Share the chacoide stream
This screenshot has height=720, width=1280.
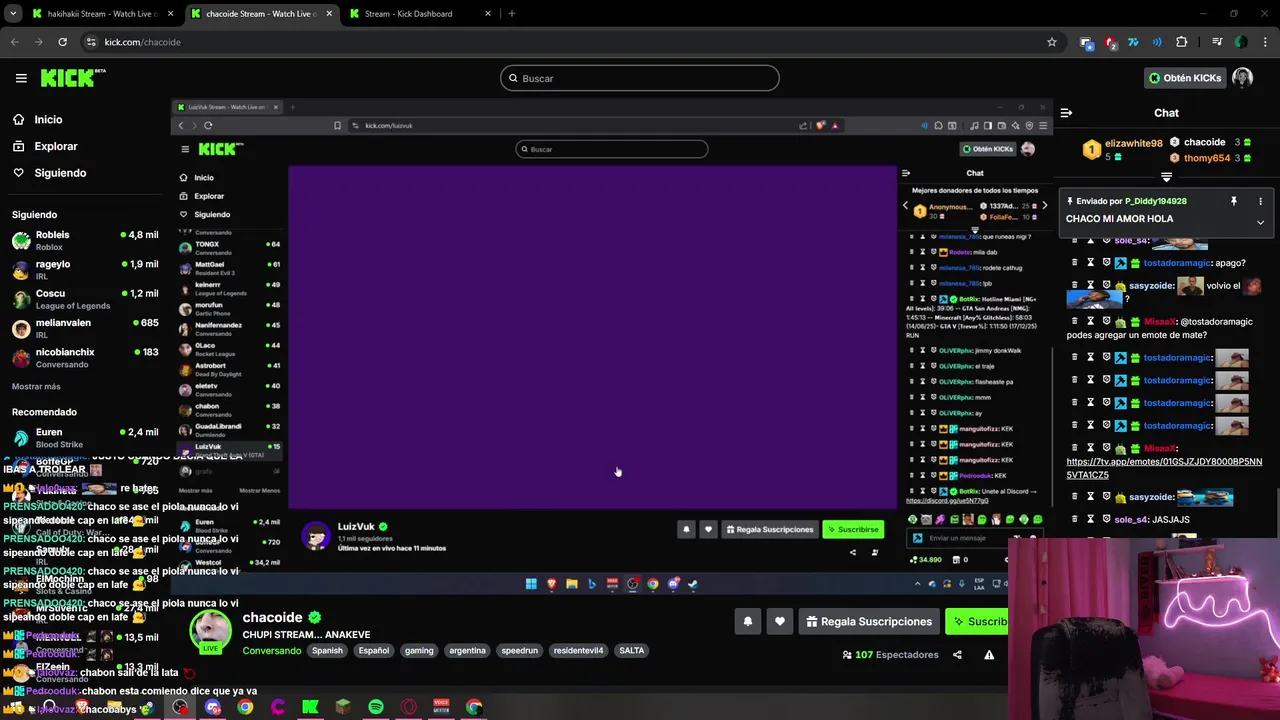pyautogui.click(x=957, y=655)
